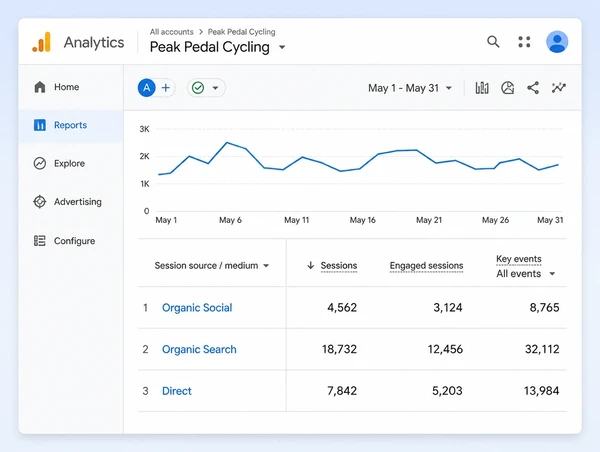Click the Peak Pedal Cycling breadcrumb
The width and height of the screenshot is (600, 452).
pos(241,32)
